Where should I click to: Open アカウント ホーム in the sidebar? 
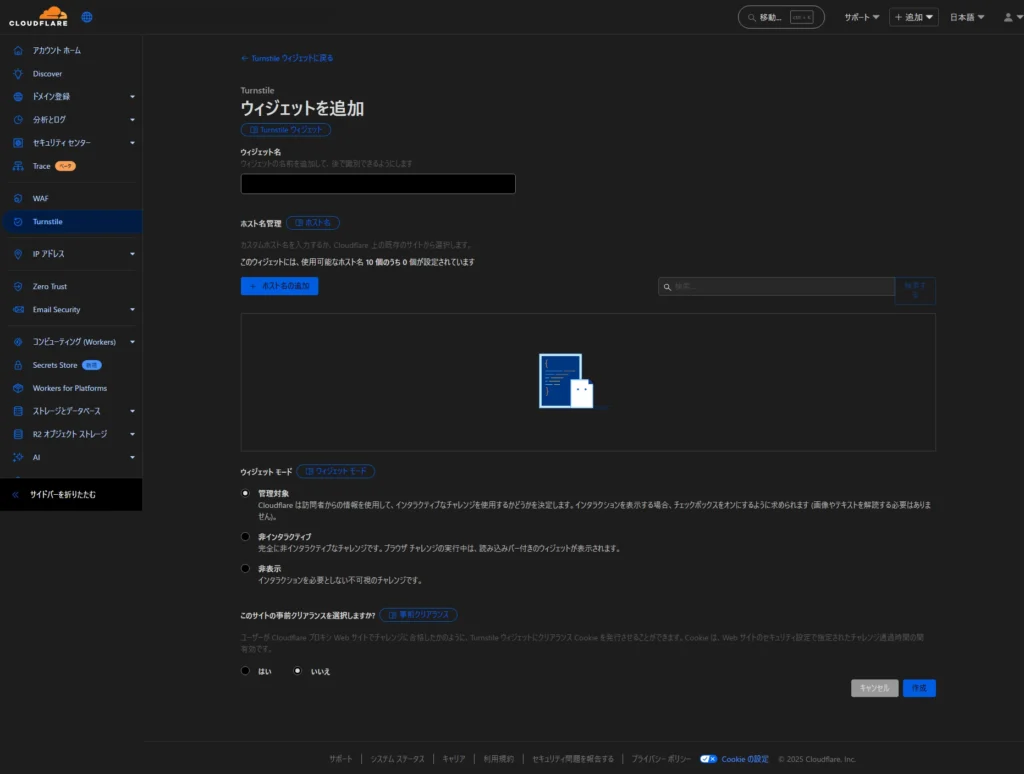(x=56, y=50)
